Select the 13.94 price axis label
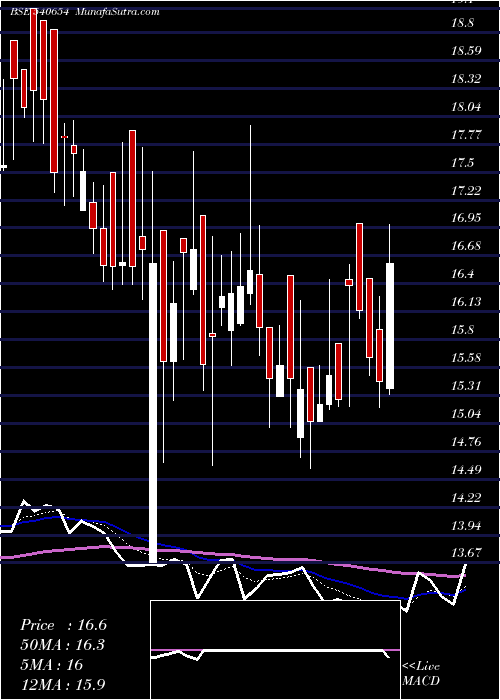 pyautogui.click(x=466, y=525)
